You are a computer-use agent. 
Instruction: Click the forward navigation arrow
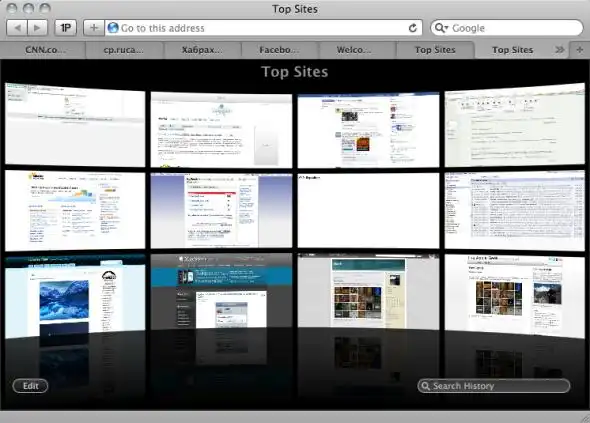click(37, 28)
